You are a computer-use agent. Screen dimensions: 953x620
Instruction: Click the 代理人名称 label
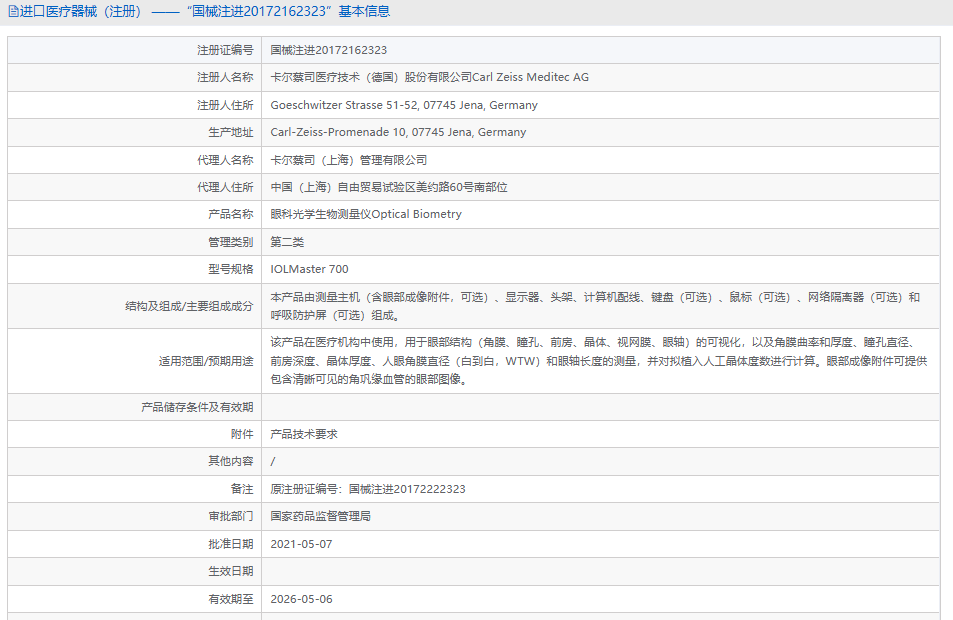[x=225, y=160]
